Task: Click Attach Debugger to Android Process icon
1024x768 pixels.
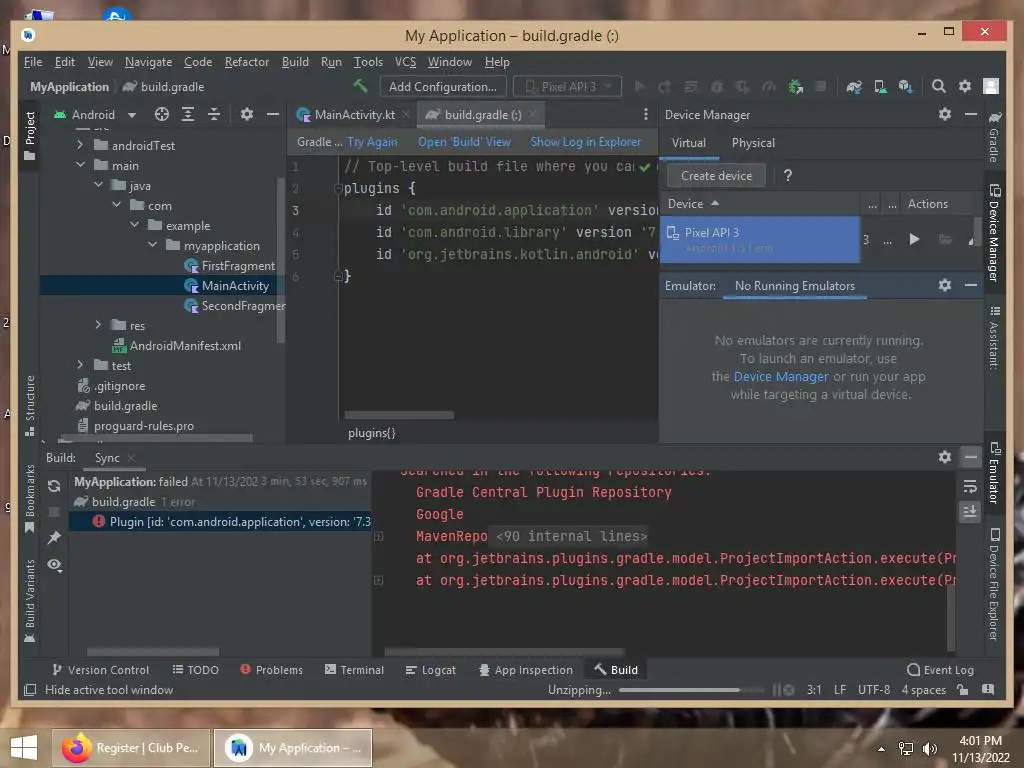Action: pyautogui.click(x=795, y=86)
